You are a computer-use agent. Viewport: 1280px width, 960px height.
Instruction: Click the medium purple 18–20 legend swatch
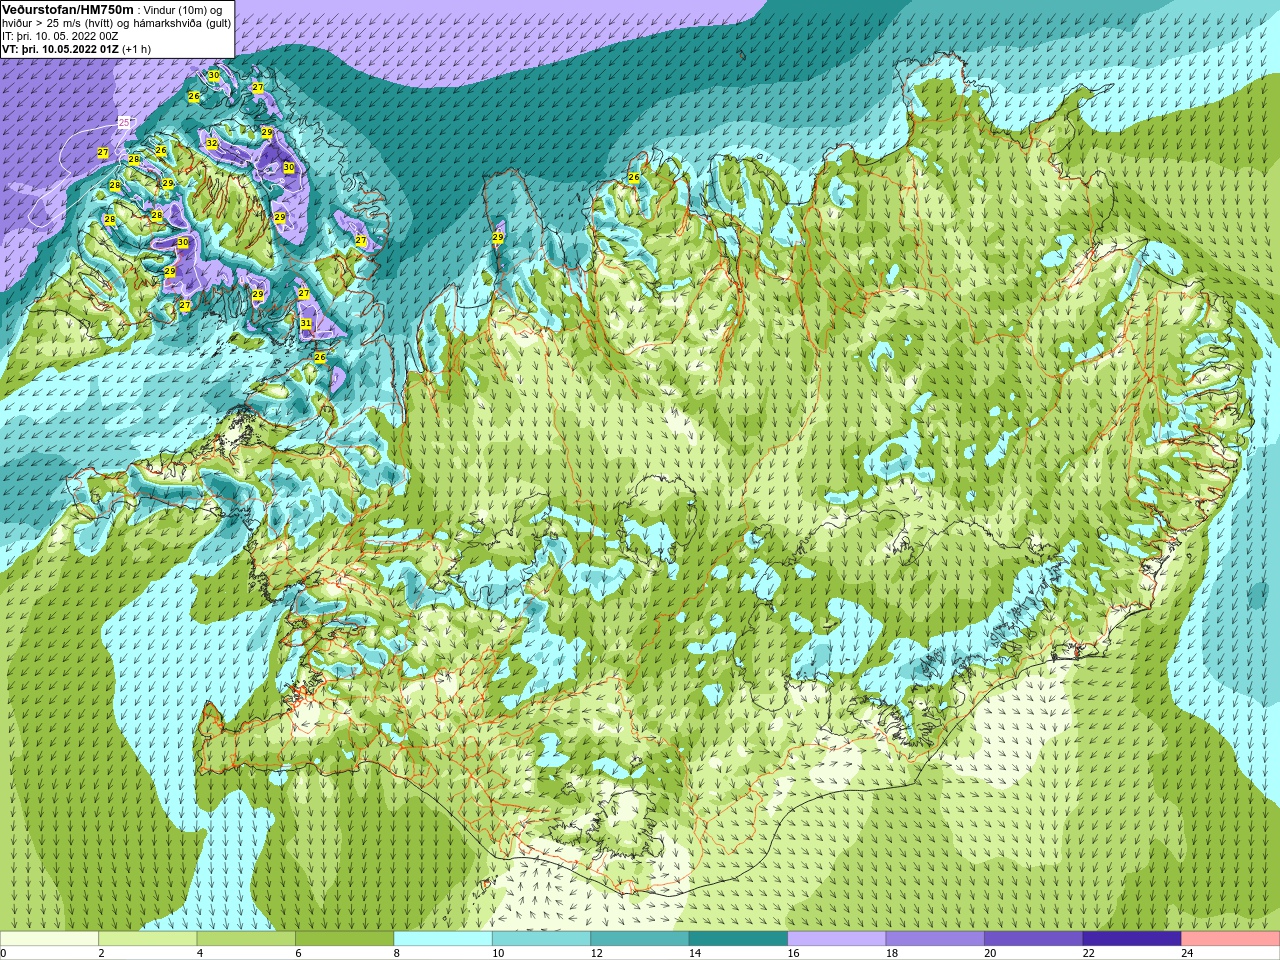(935, 939)
